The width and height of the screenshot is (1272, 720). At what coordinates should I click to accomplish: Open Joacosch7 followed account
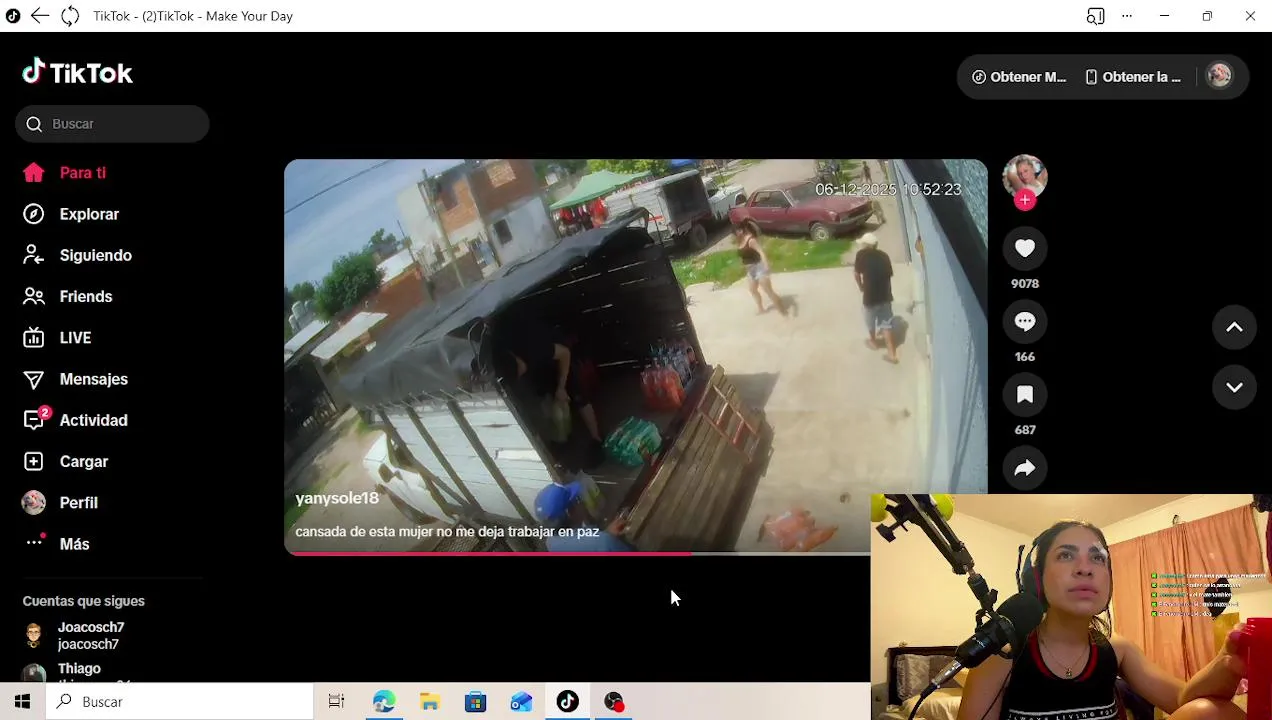[x=90, y=636]
